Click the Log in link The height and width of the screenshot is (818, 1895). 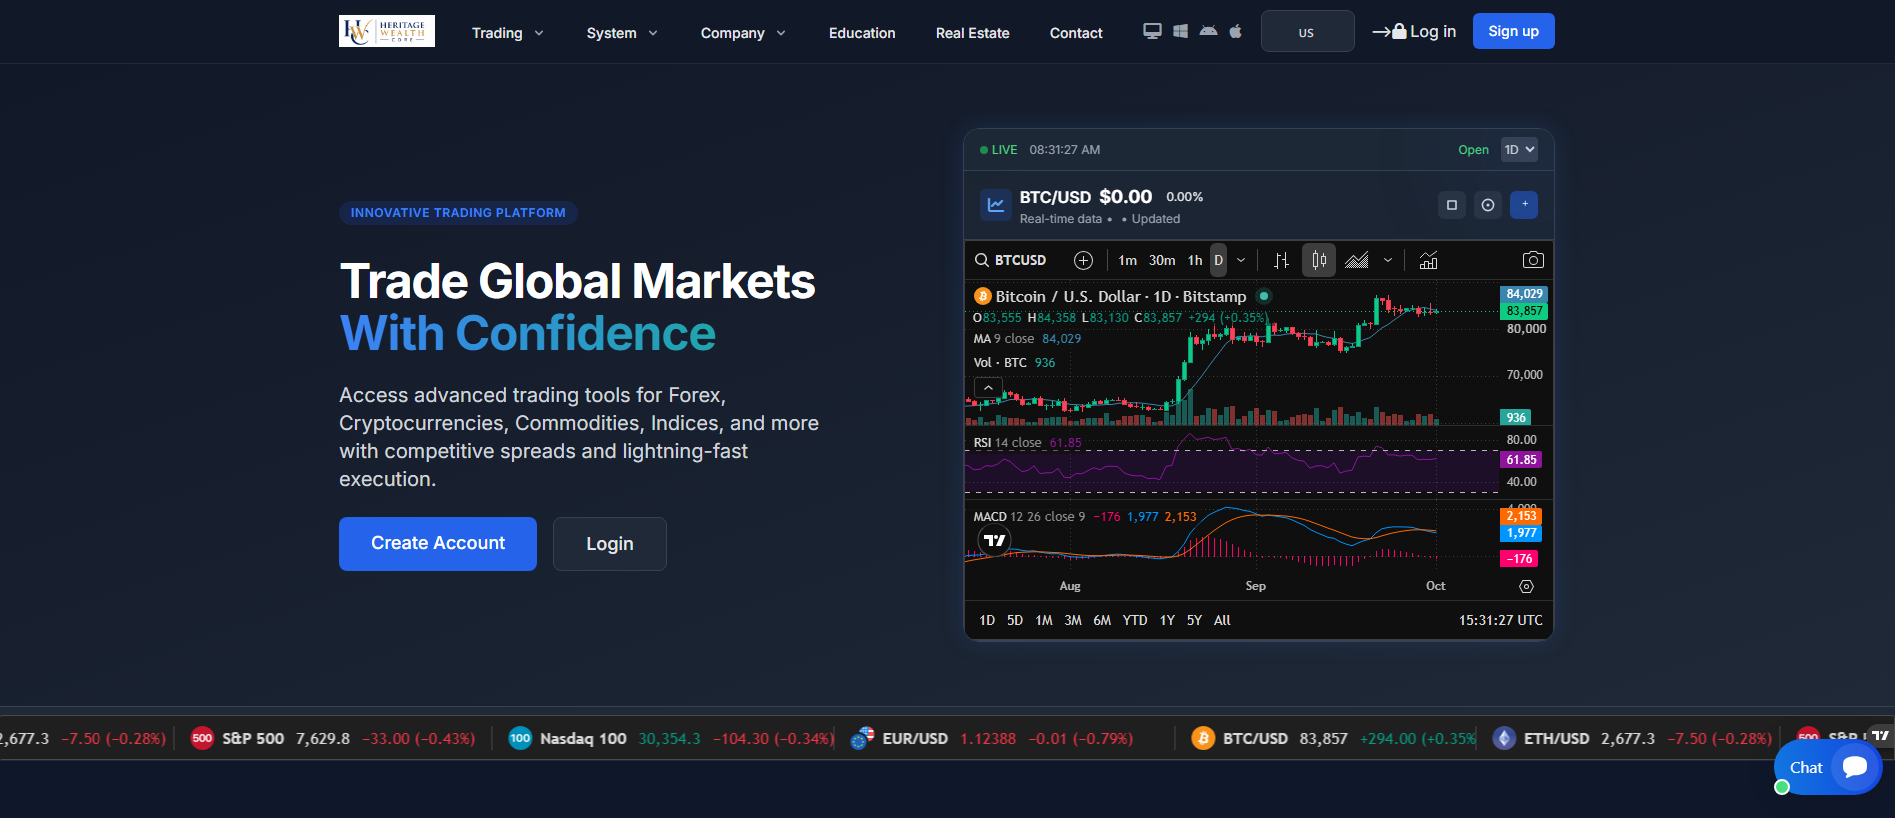click(1414, 31)
